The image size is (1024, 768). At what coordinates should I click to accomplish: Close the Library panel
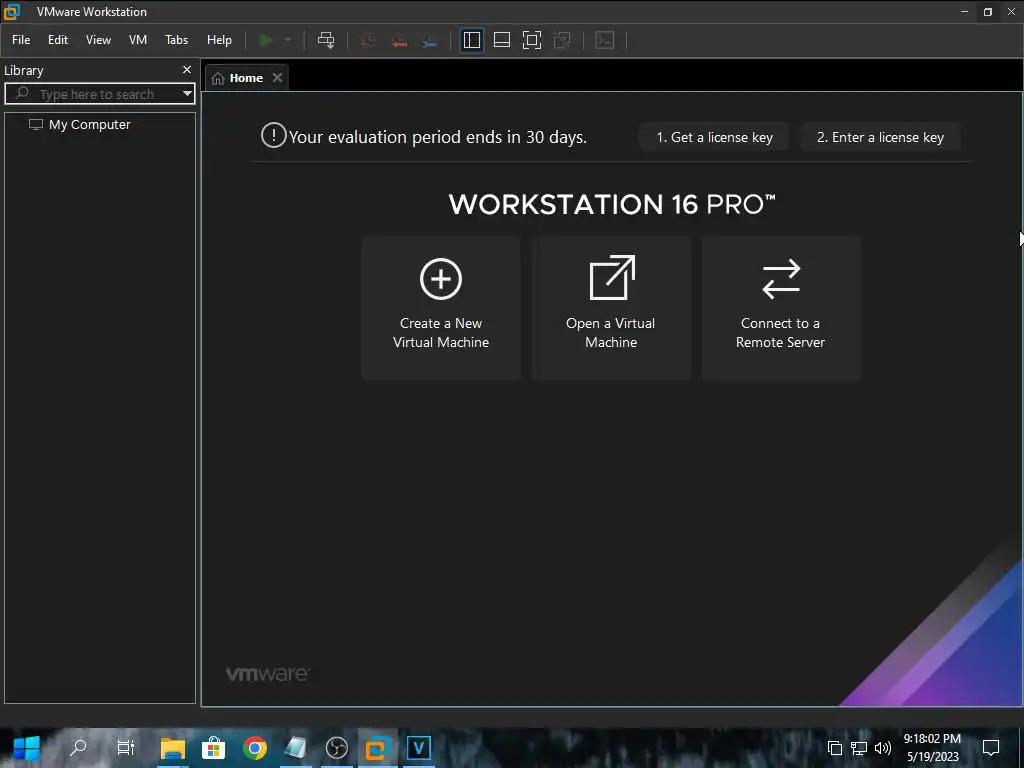(187, 69)
